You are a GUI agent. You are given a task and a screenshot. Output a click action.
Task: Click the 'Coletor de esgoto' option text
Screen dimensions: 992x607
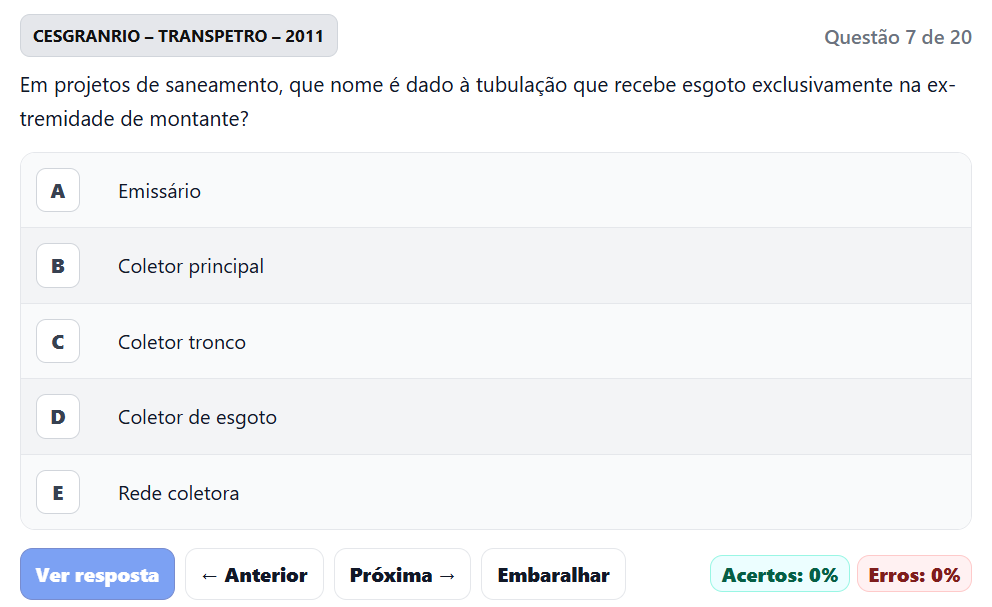click(197, 418)
